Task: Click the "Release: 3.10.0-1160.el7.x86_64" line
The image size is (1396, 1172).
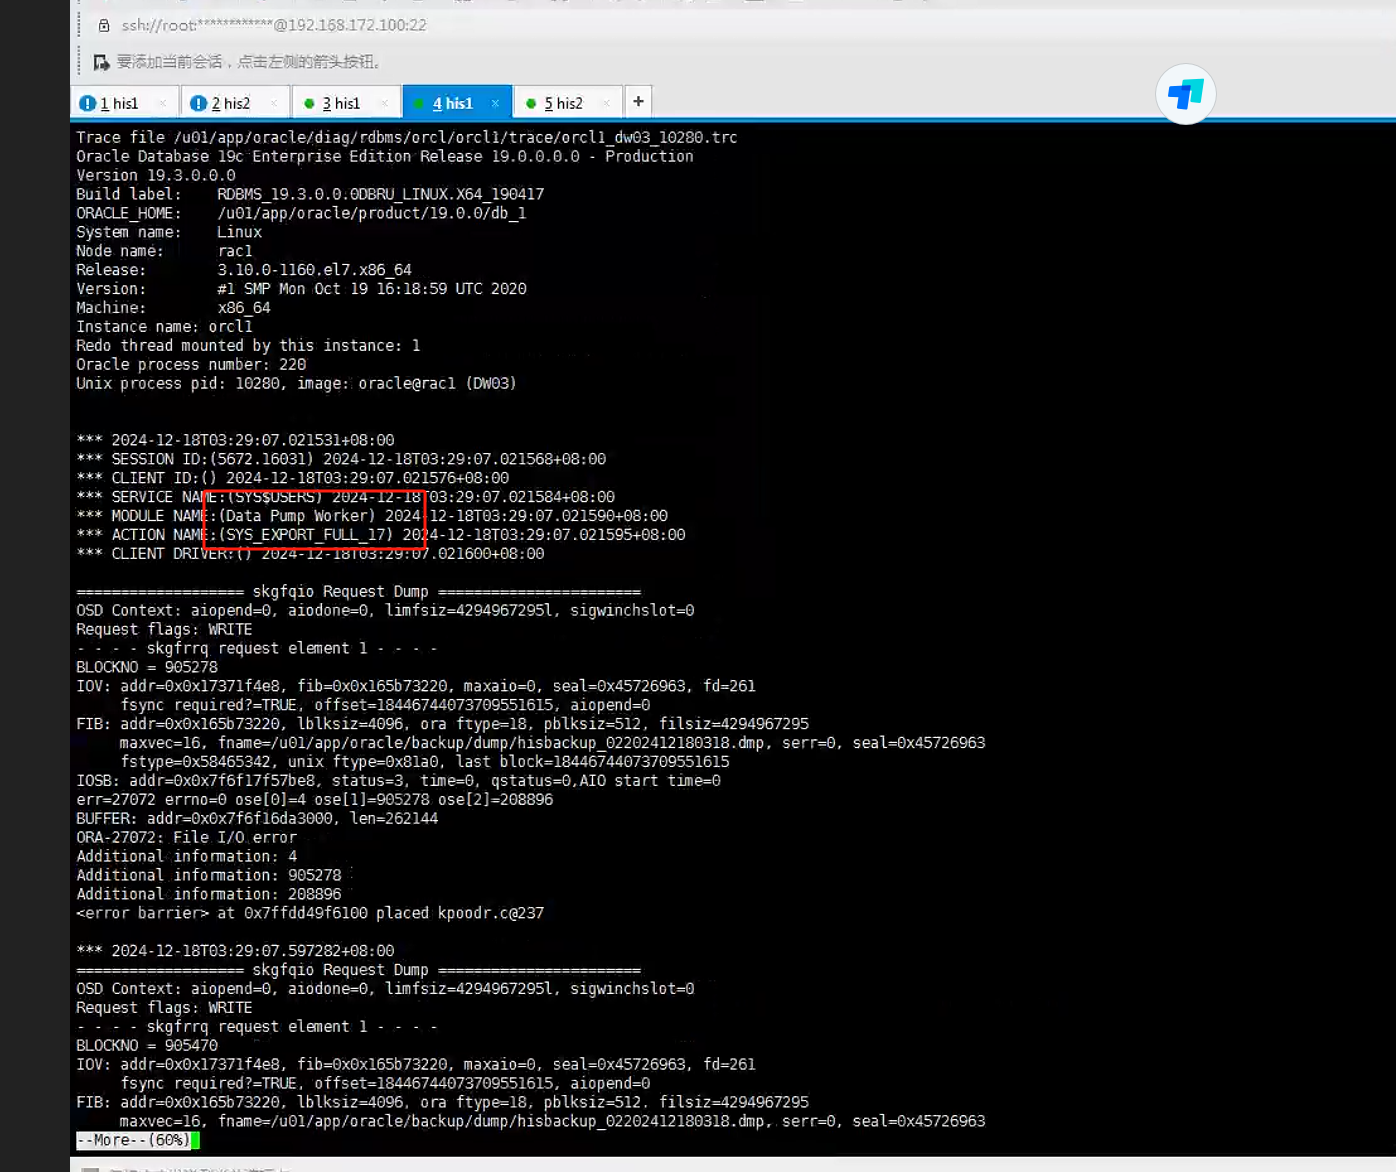Action: (244, 270)
